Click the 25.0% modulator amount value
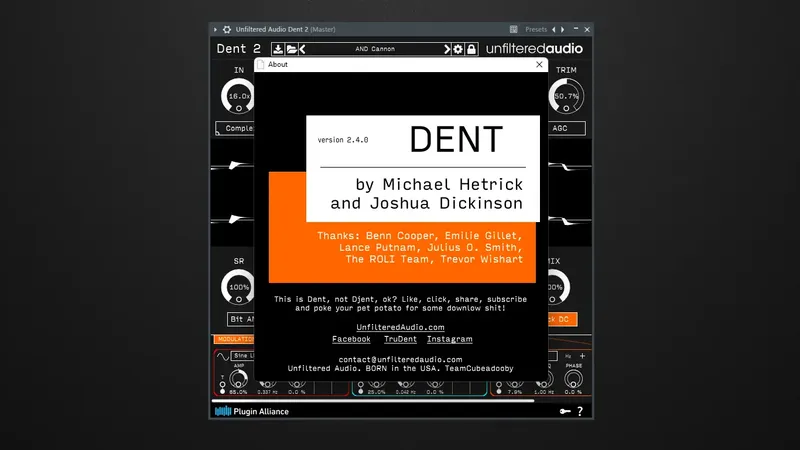This screenshot has width=800, height=450. click(x=377, y=392)
